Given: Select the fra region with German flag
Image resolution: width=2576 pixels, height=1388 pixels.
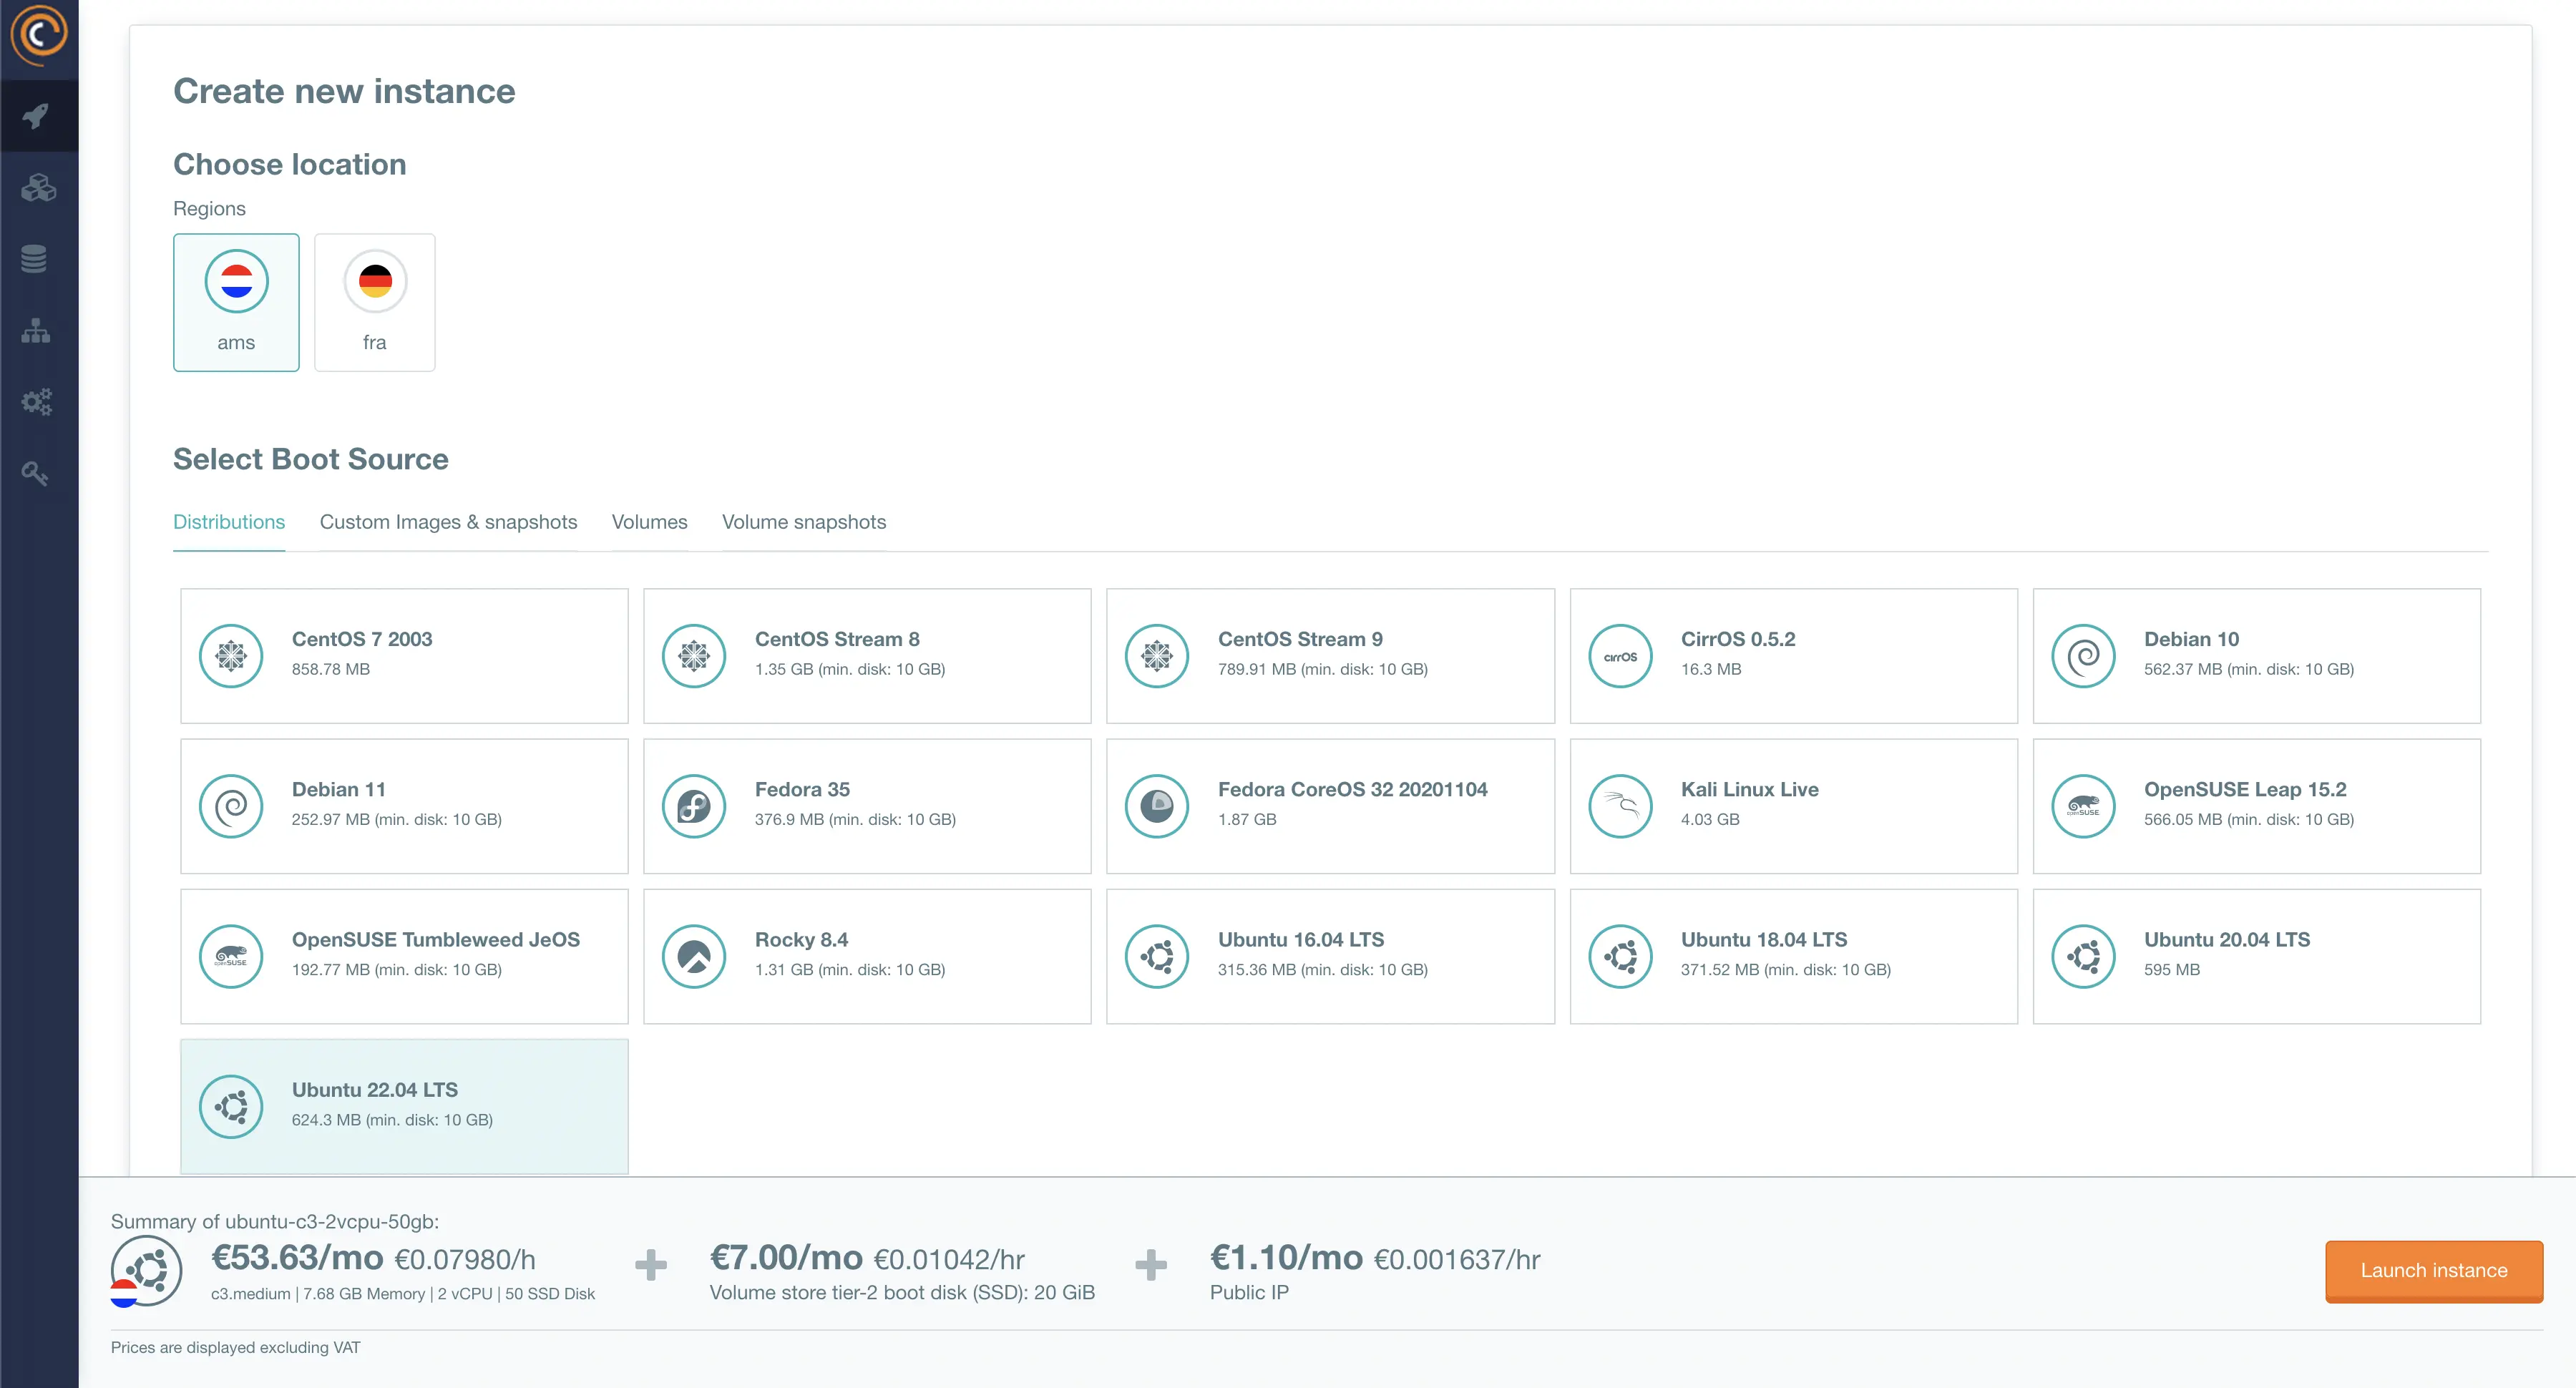Looking at the screenshot, I should coord(375,302).
